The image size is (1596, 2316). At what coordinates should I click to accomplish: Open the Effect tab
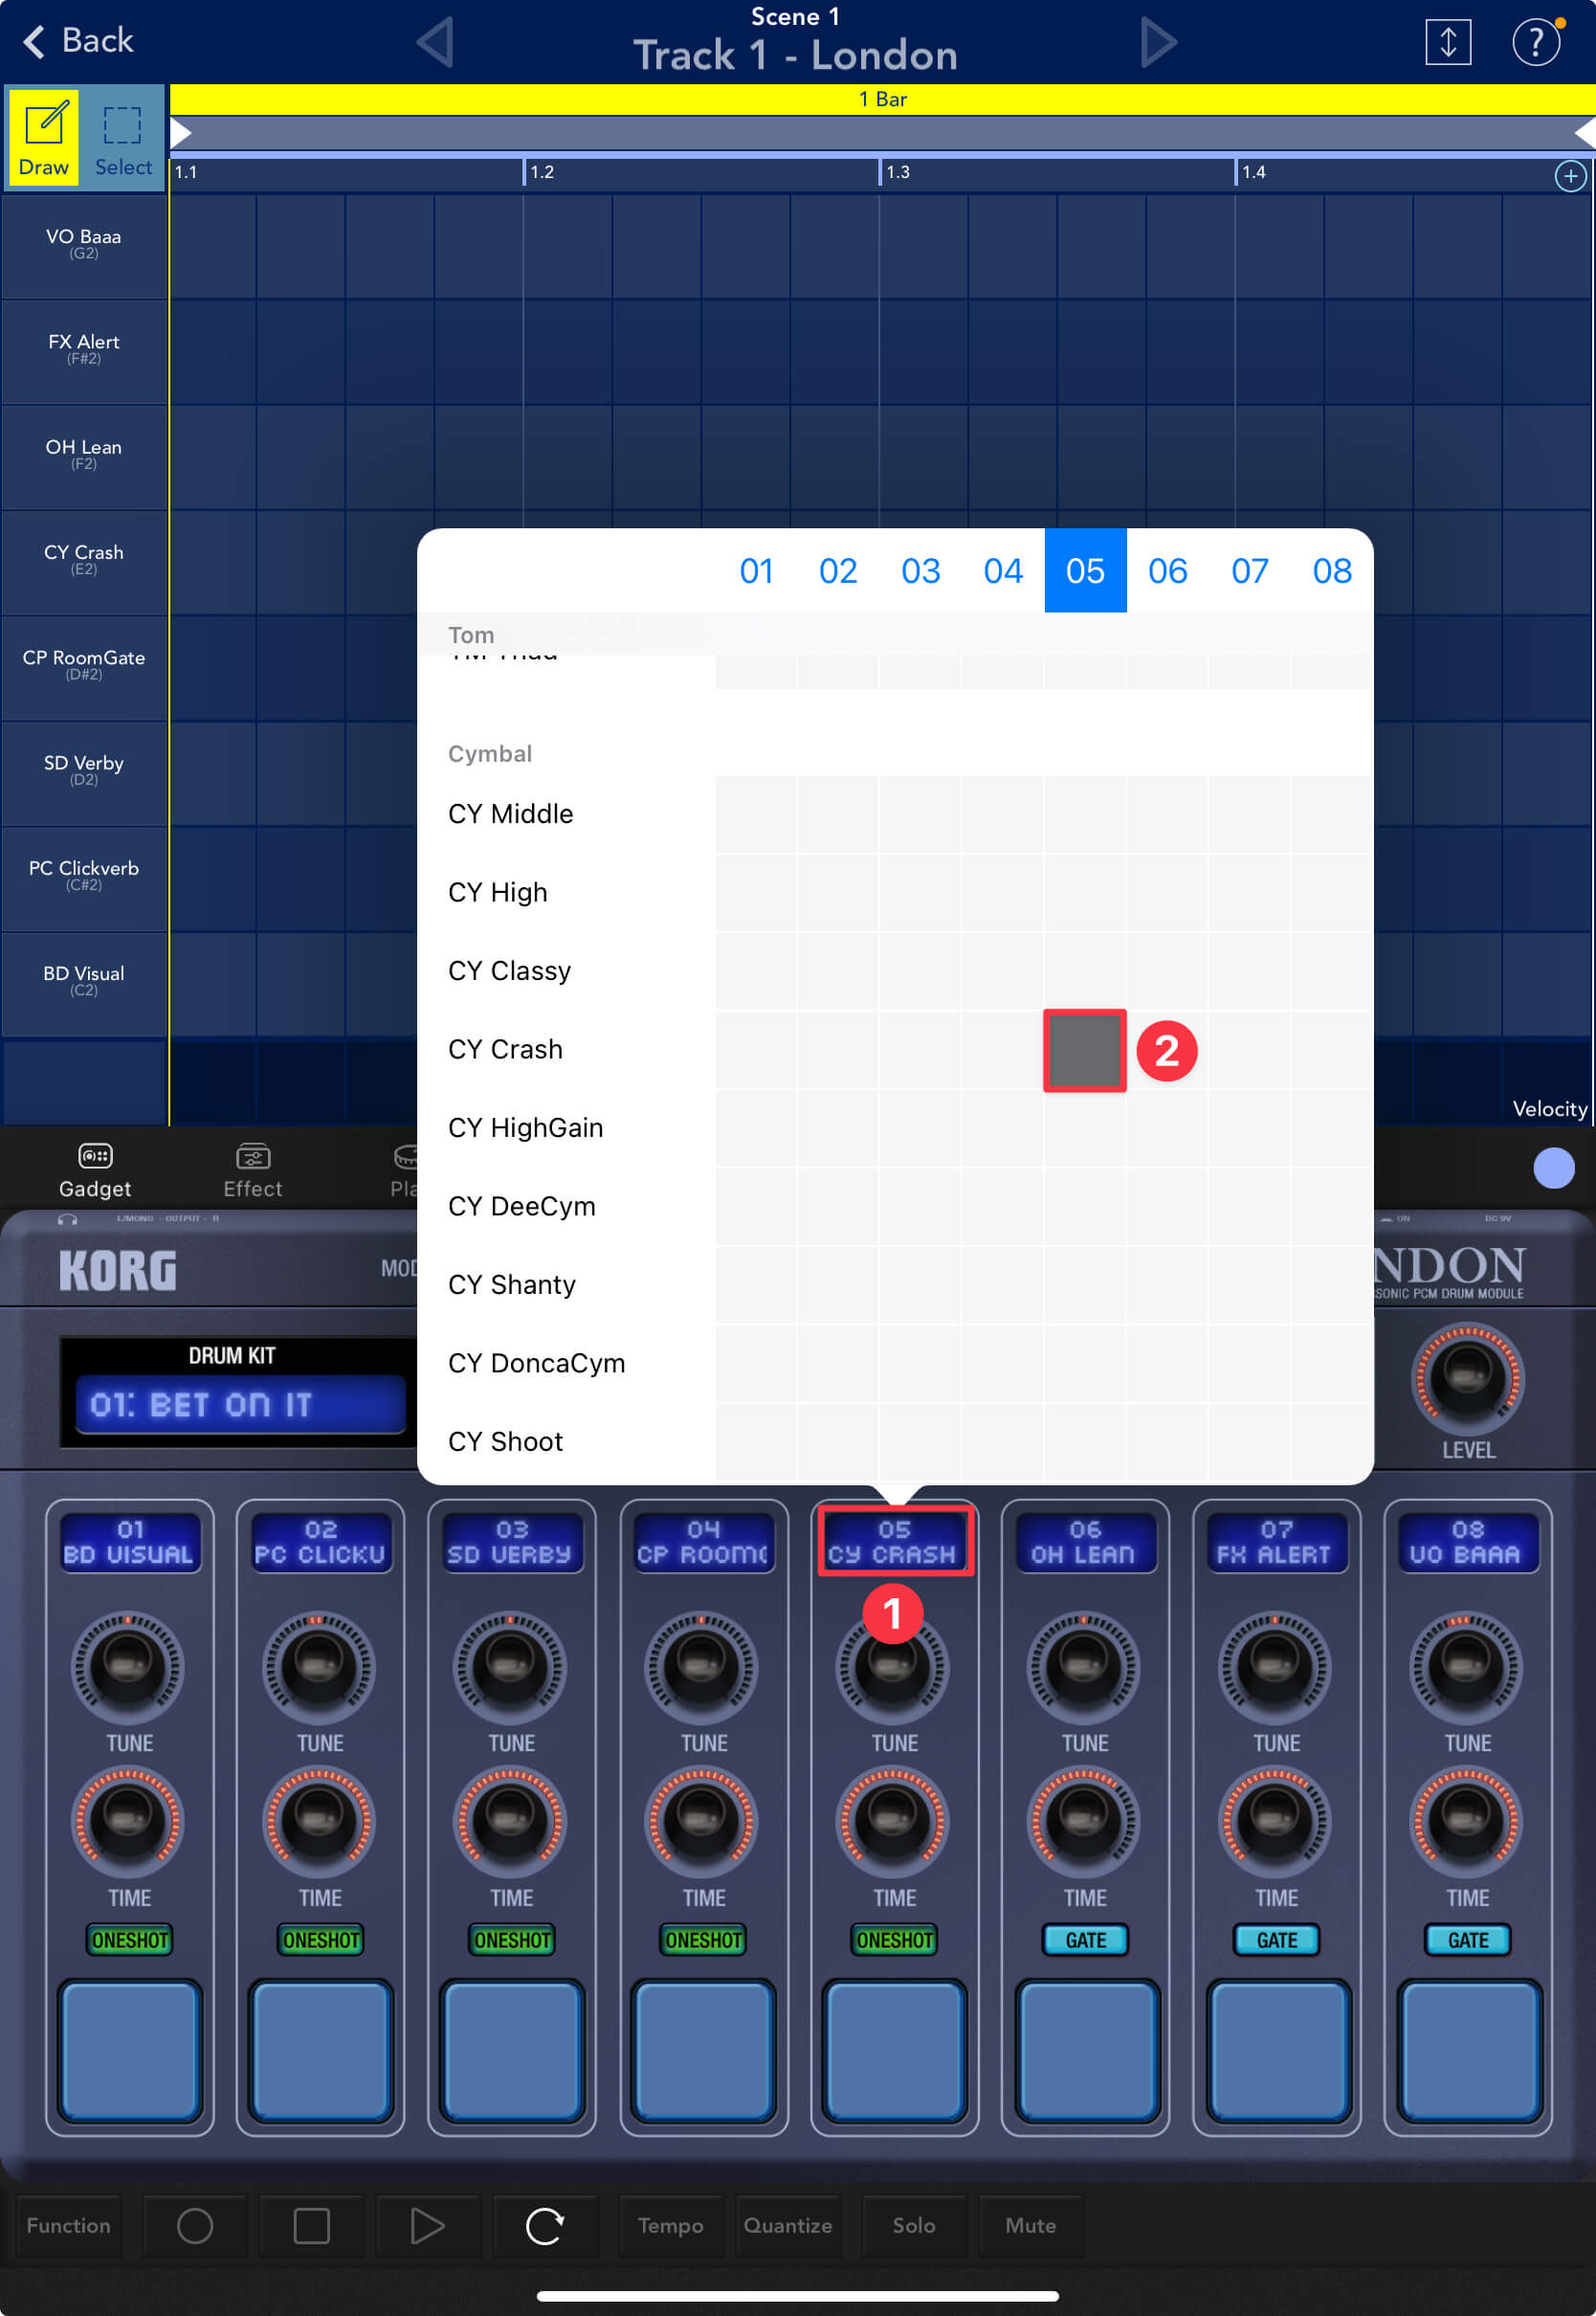tap(252, 1169)
